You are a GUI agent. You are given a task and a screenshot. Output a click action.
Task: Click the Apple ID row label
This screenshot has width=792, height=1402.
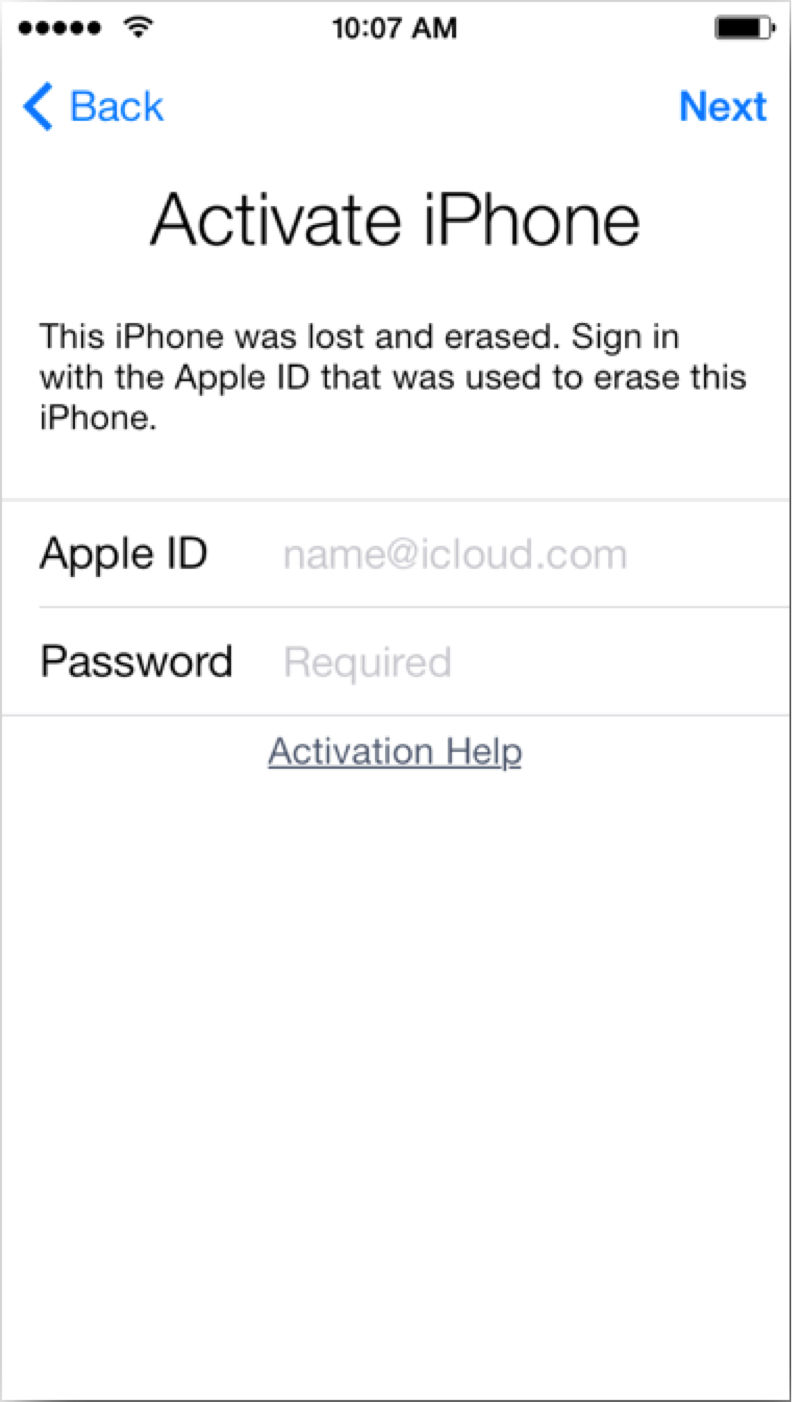124,554
